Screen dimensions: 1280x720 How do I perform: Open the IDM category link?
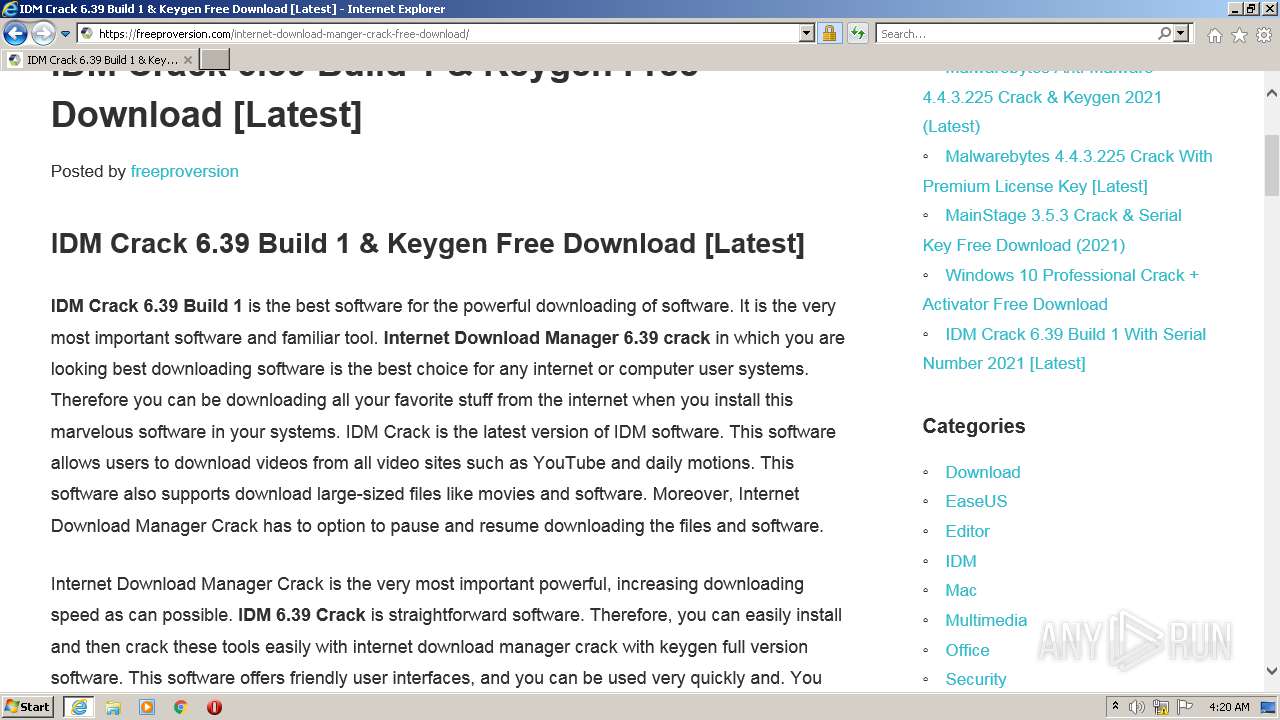pos(960,561)
